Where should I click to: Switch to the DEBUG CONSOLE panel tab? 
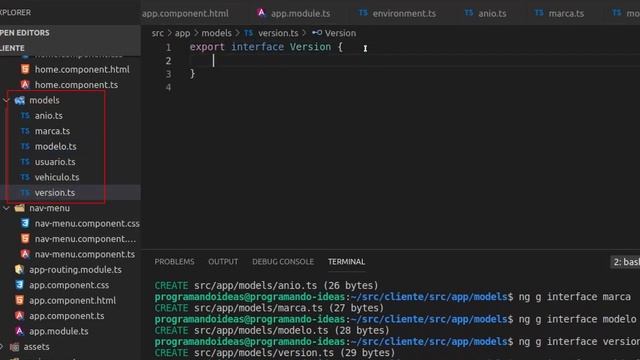[x=283, y=262]
